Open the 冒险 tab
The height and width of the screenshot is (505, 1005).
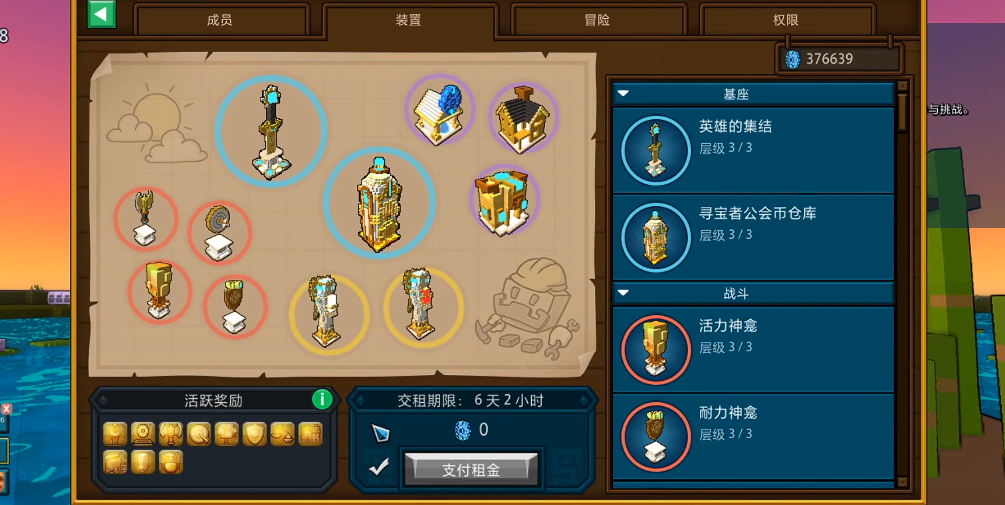(597, 20)
